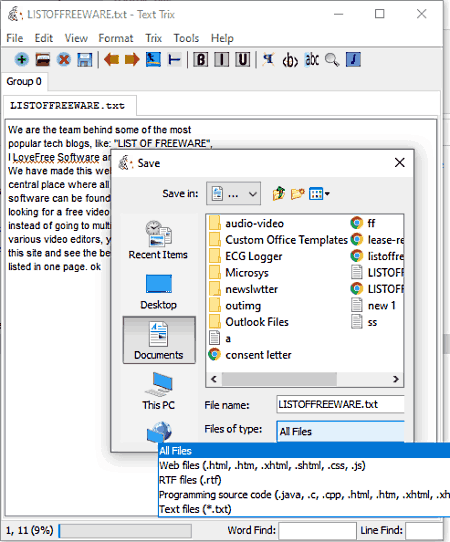Select the Outlook Files folder

249,322
